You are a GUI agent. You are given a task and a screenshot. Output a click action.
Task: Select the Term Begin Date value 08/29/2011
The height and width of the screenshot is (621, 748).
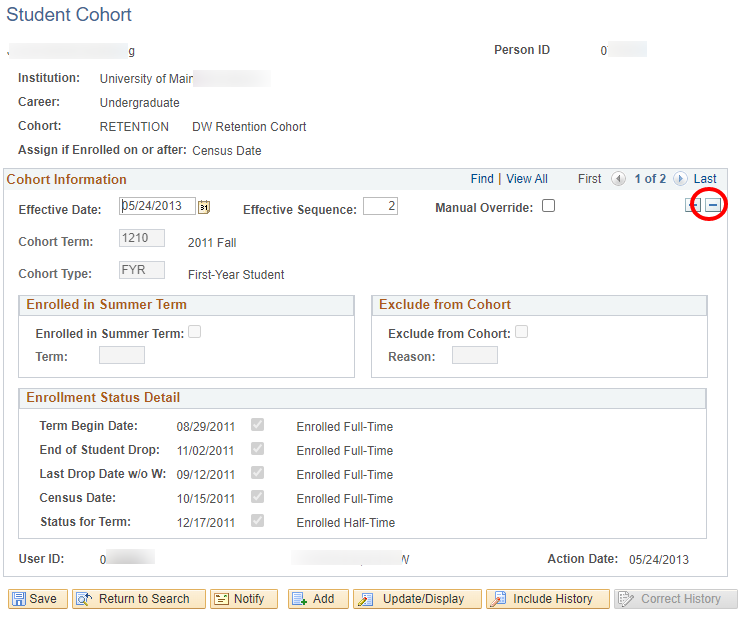pyautogui.click(x=206, y=427)
